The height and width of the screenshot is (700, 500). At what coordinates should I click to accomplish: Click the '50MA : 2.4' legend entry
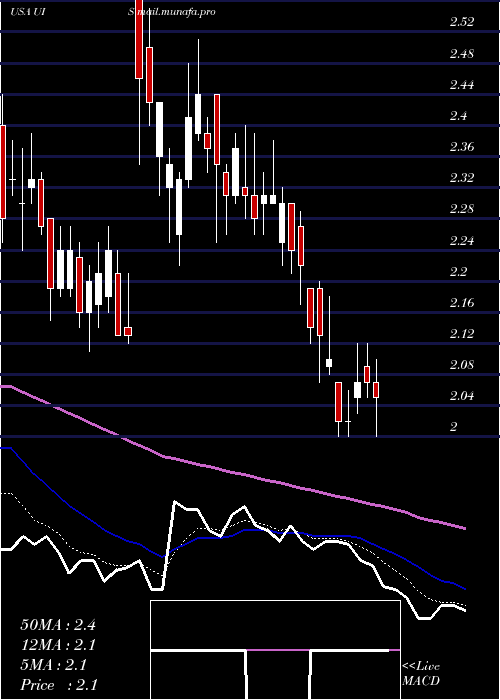pyautogui.click(x=58, y=624)
